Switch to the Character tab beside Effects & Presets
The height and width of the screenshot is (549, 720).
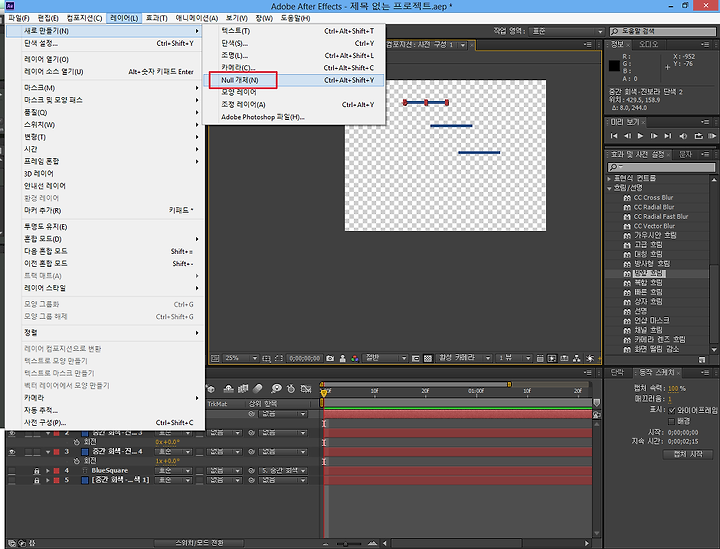686,154
